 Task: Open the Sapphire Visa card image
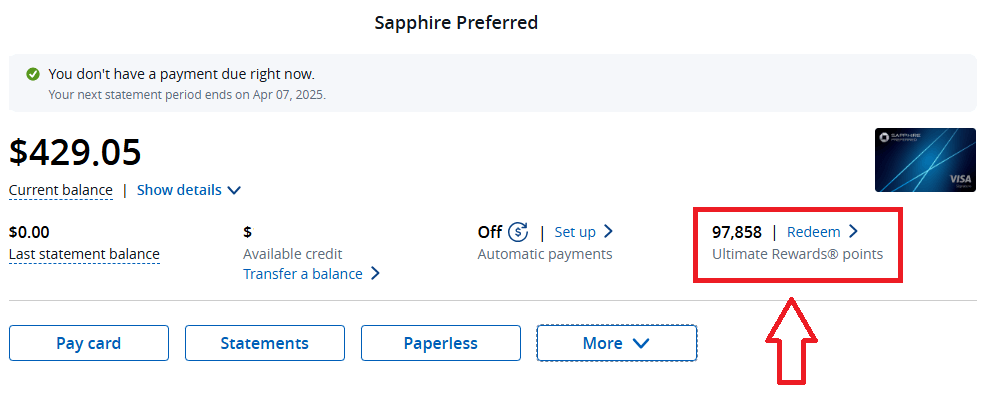click(925, 160)
